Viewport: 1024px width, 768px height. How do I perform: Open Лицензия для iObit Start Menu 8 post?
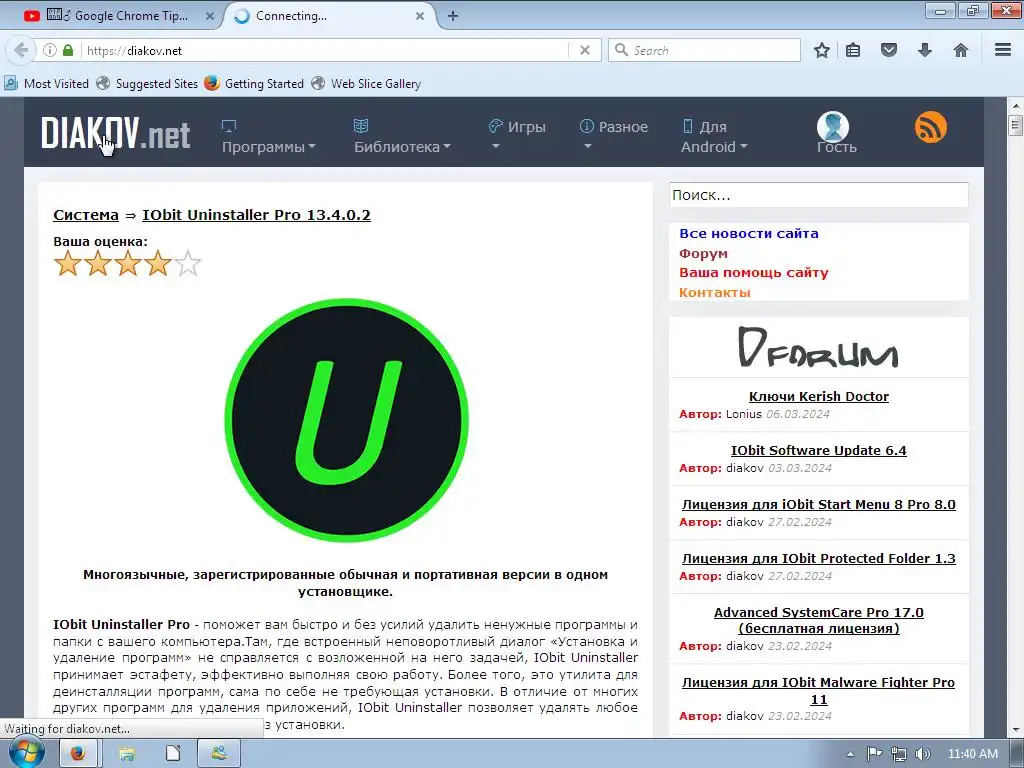click(x=818, y=505)
